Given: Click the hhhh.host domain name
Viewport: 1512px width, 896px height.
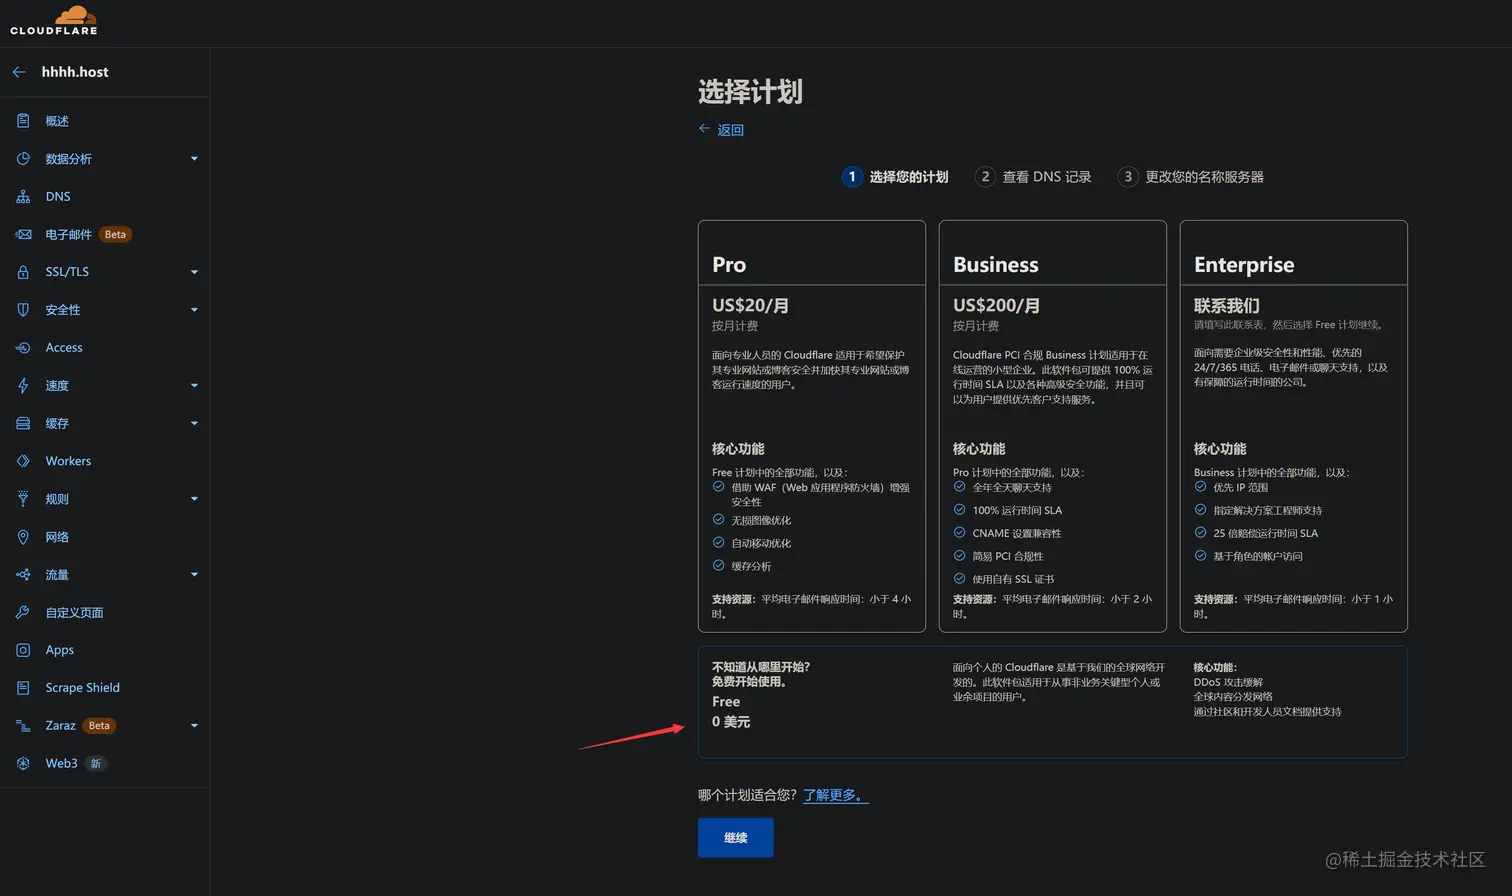Looking at the screenshot, I should click(75, 72).
